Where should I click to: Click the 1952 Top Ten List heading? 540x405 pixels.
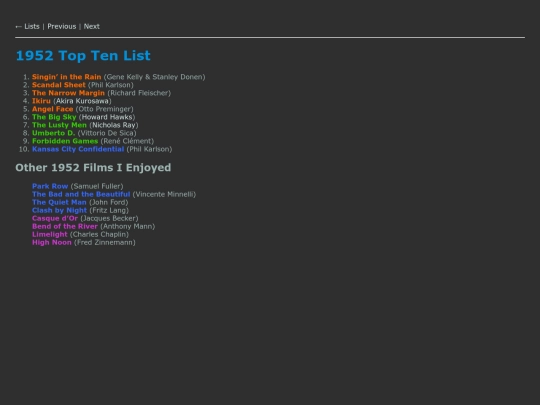(x=83, y=55)
